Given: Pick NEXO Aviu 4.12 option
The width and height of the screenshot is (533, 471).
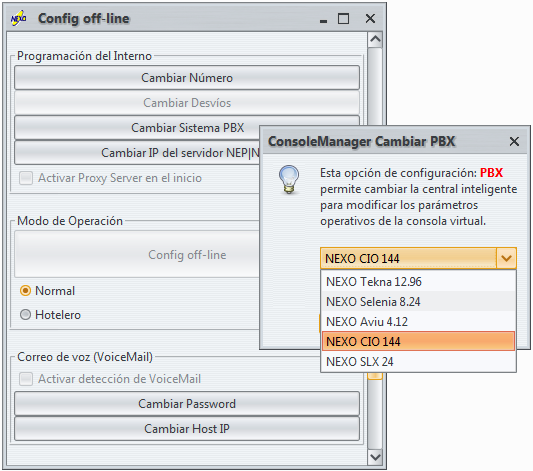Looking at the screenshot, I should [418, 321].
